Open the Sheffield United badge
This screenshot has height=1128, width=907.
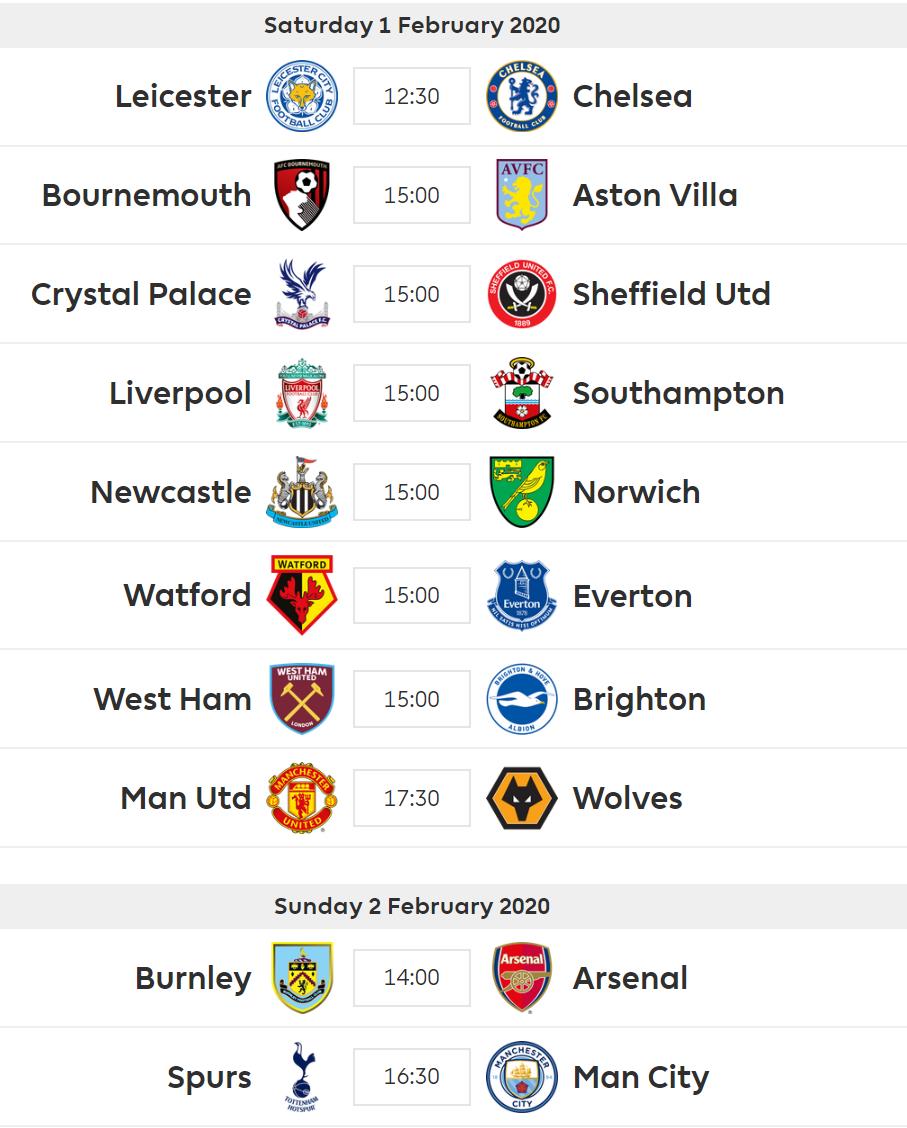pyautogui.click(x=521, y=294)
